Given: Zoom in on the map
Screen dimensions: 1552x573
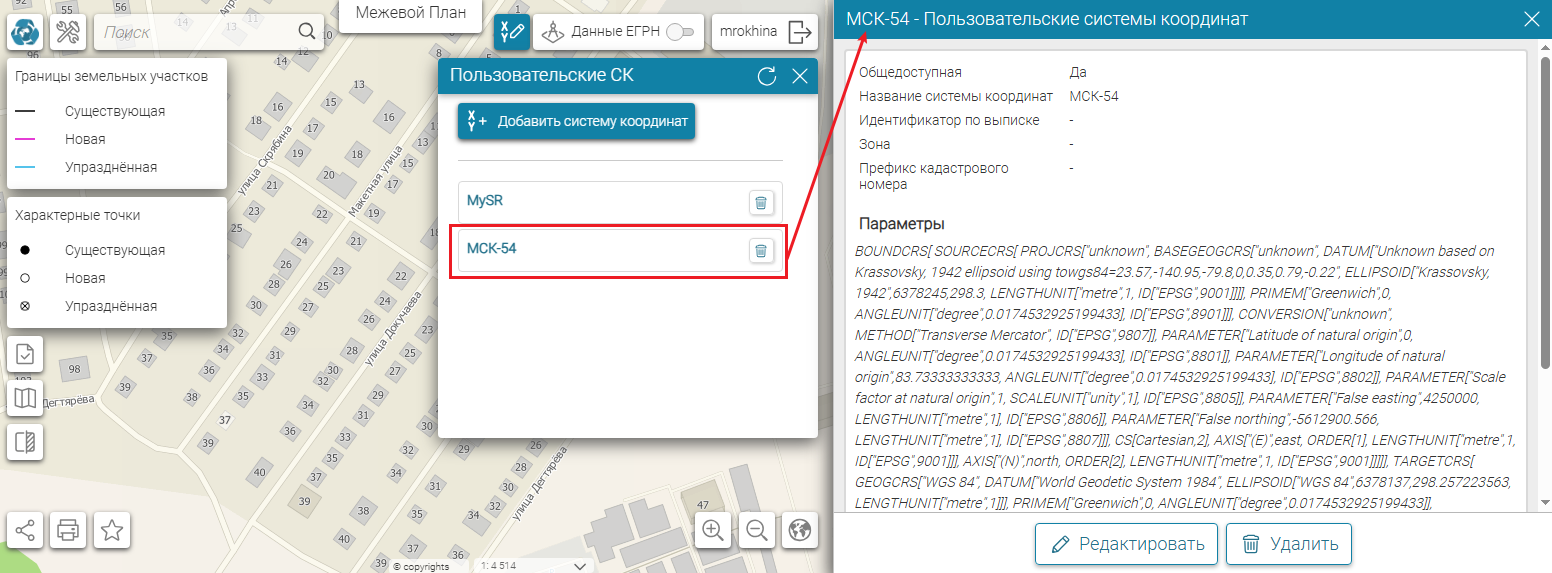Looking at the screenshot, I should 713,530.
